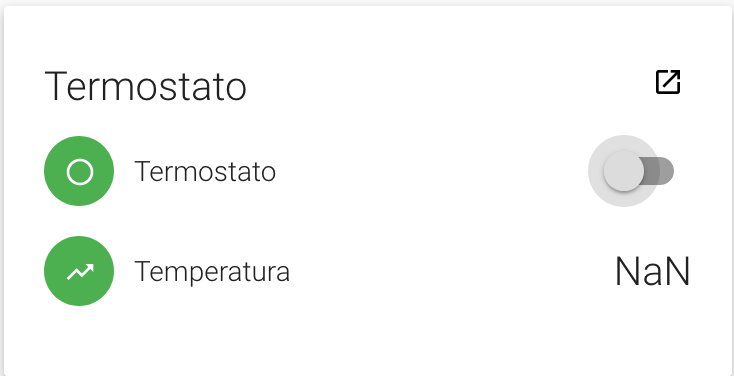The image size is (734, 376).
Task: Click blank area between Termostato label and switch
Action: (431, 171)
